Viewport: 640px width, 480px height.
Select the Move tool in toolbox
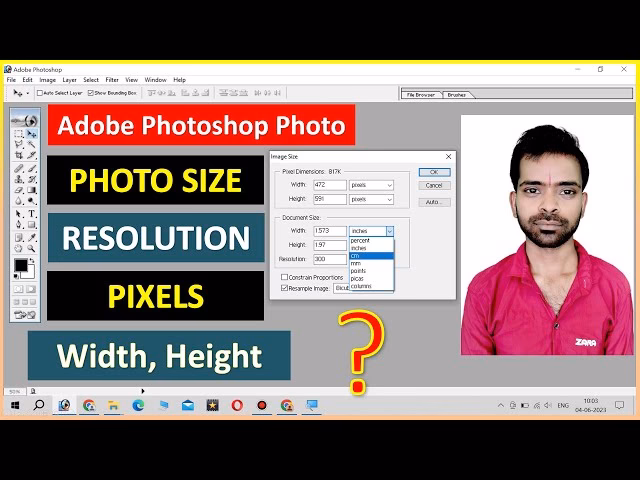click(x=31, y=134)
